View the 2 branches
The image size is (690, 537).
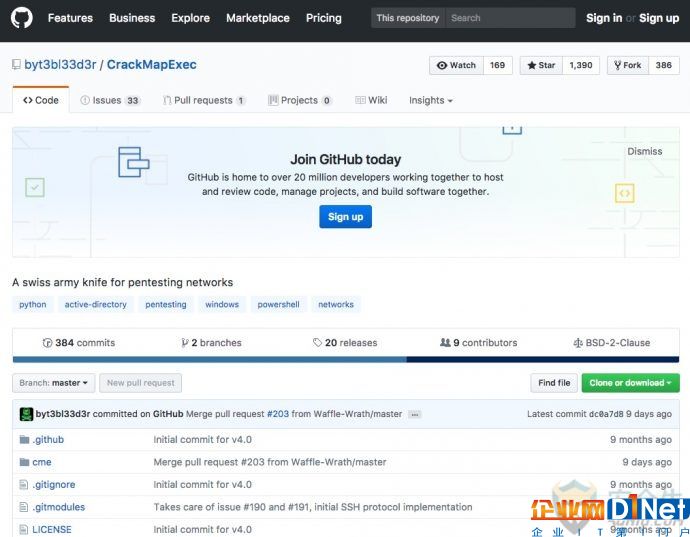point(211,342)
